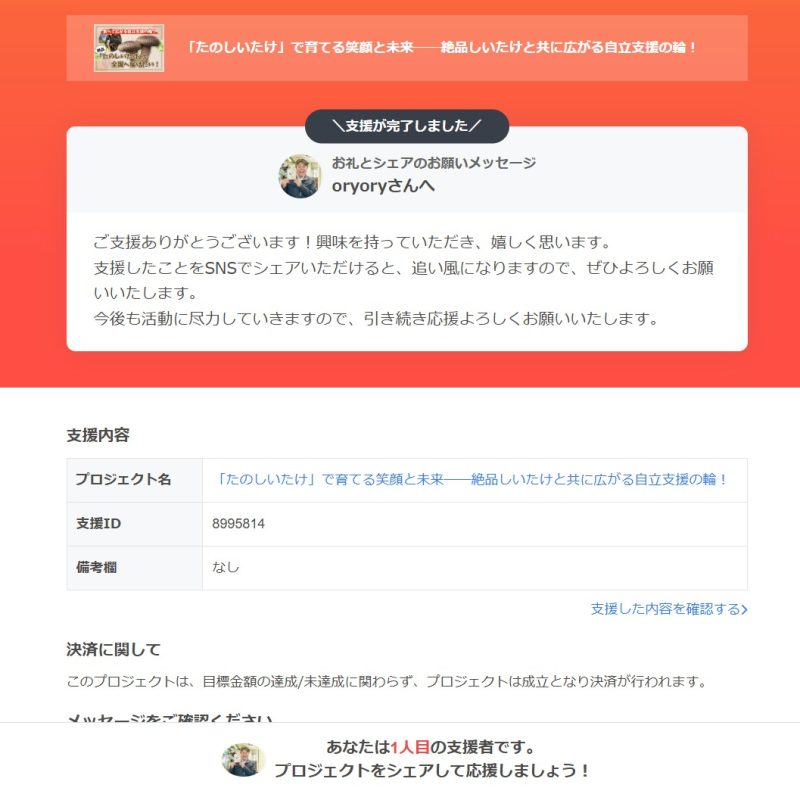Image resolution: width=800 pixels, height=791 pixels.
Task: Click the なし value in 備考欄 row
Action: (x=226, y=567)
